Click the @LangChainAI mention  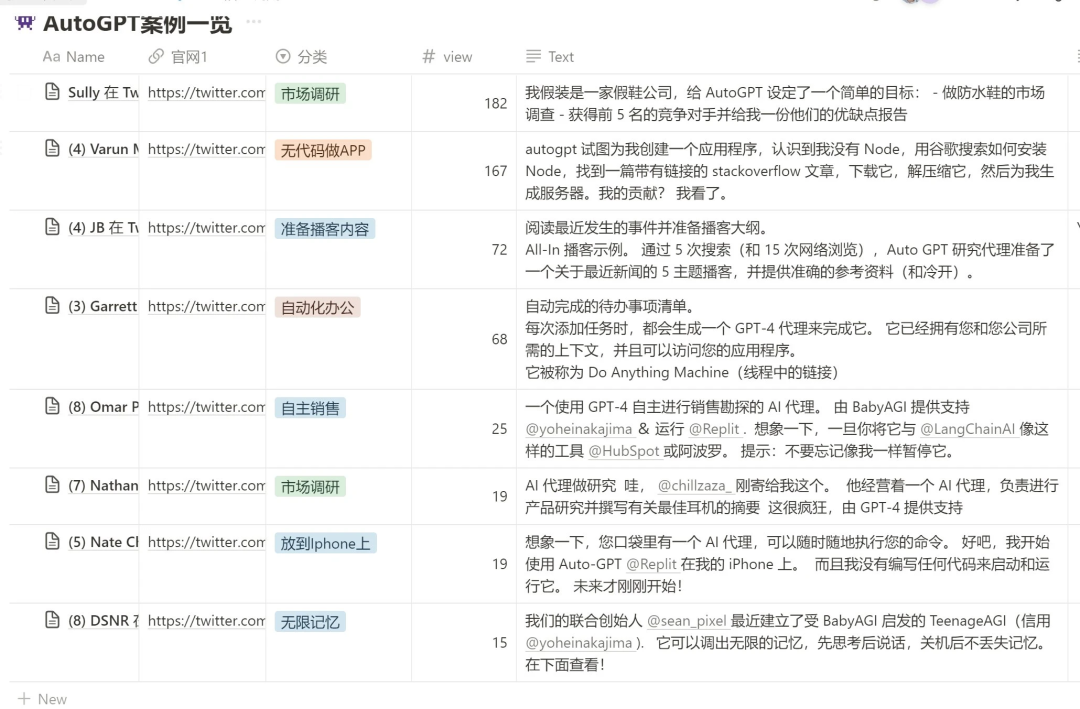pos(967,429)
